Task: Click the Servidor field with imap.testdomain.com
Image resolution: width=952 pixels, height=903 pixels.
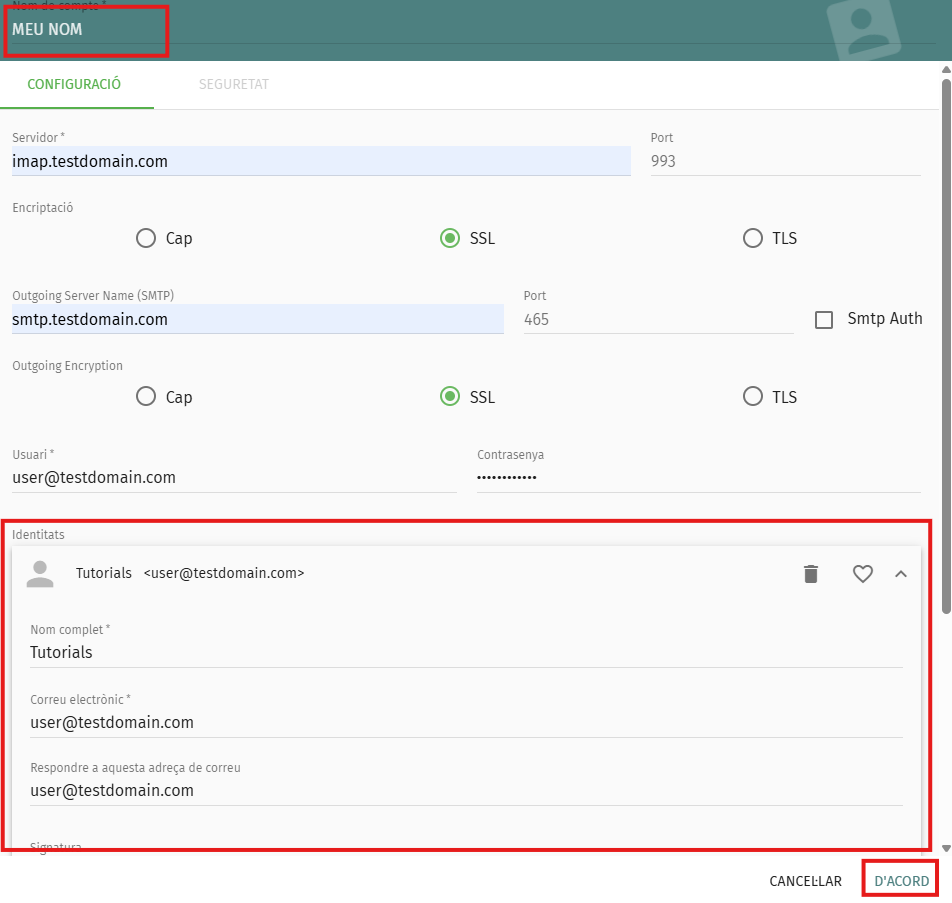Action: click(320, 161)
